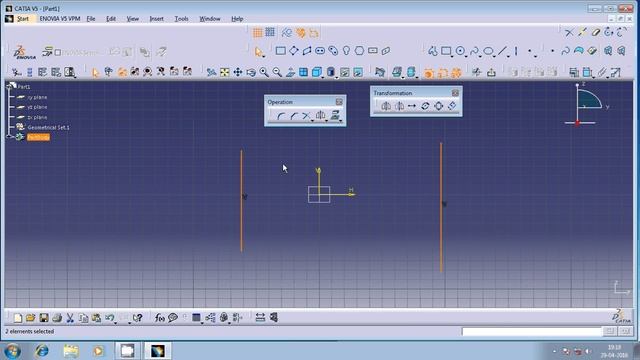Select the Axis tool
The height and width of the screenshot is (360, 640).
[516, 51]
